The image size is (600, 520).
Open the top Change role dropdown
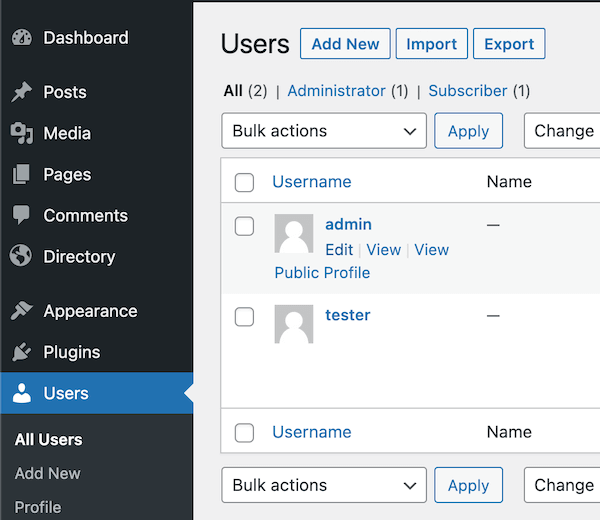[x=563, y=131]
